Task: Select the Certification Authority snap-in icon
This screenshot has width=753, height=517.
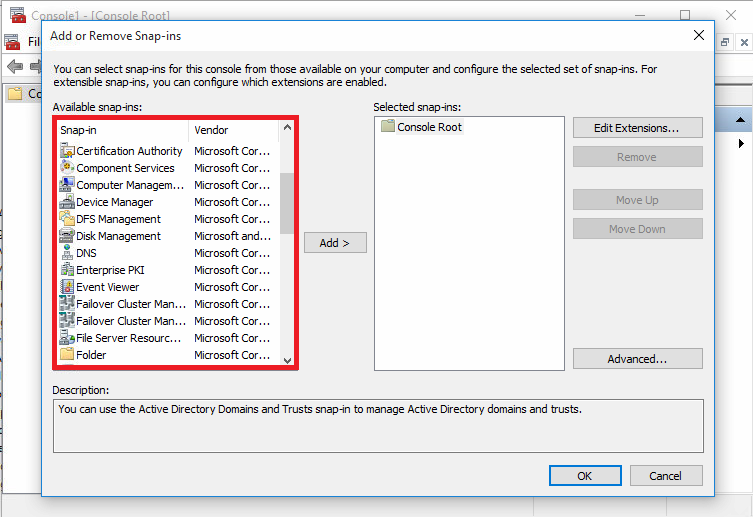Action: 67,151
